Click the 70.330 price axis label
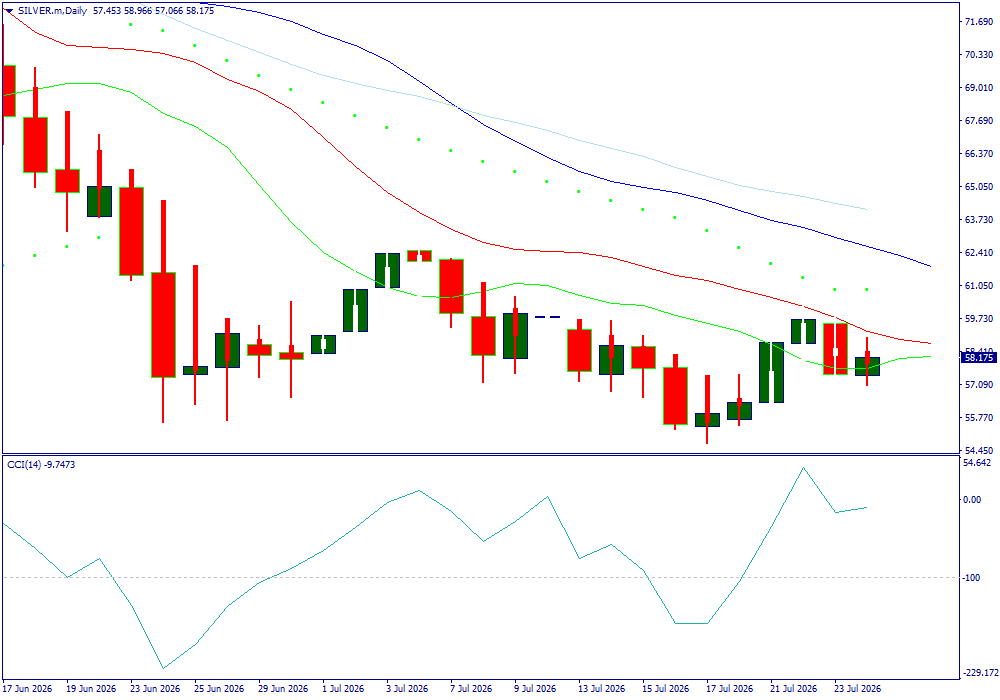Screen dimensions: 1000x700 tap(980, 55)
